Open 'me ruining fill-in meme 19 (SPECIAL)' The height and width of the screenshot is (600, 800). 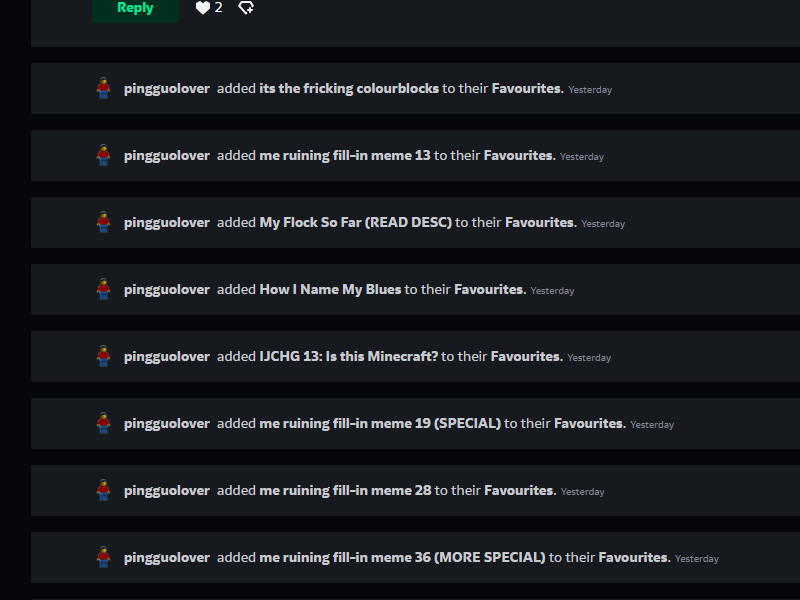pos(380,423)
